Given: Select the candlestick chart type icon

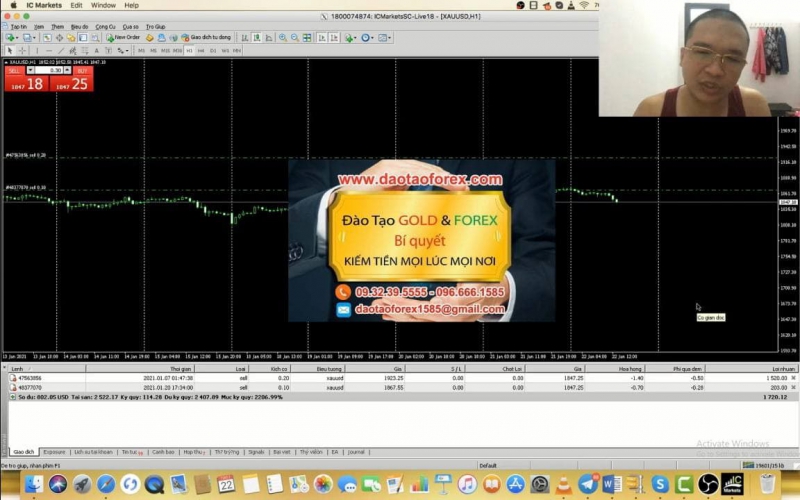Looking at the screenshot, I should point(257,38).
